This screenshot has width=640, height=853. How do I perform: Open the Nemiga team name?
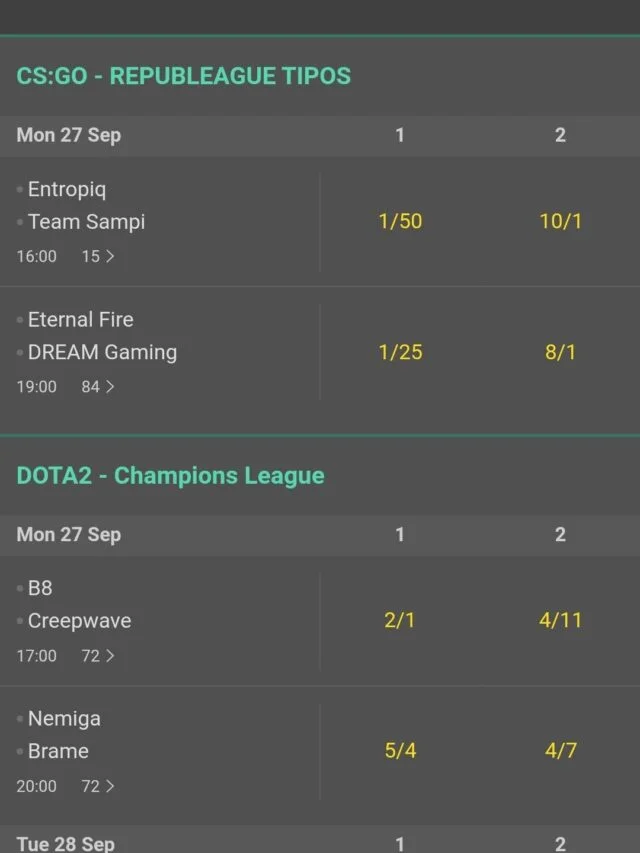click(x=64, y=719)
